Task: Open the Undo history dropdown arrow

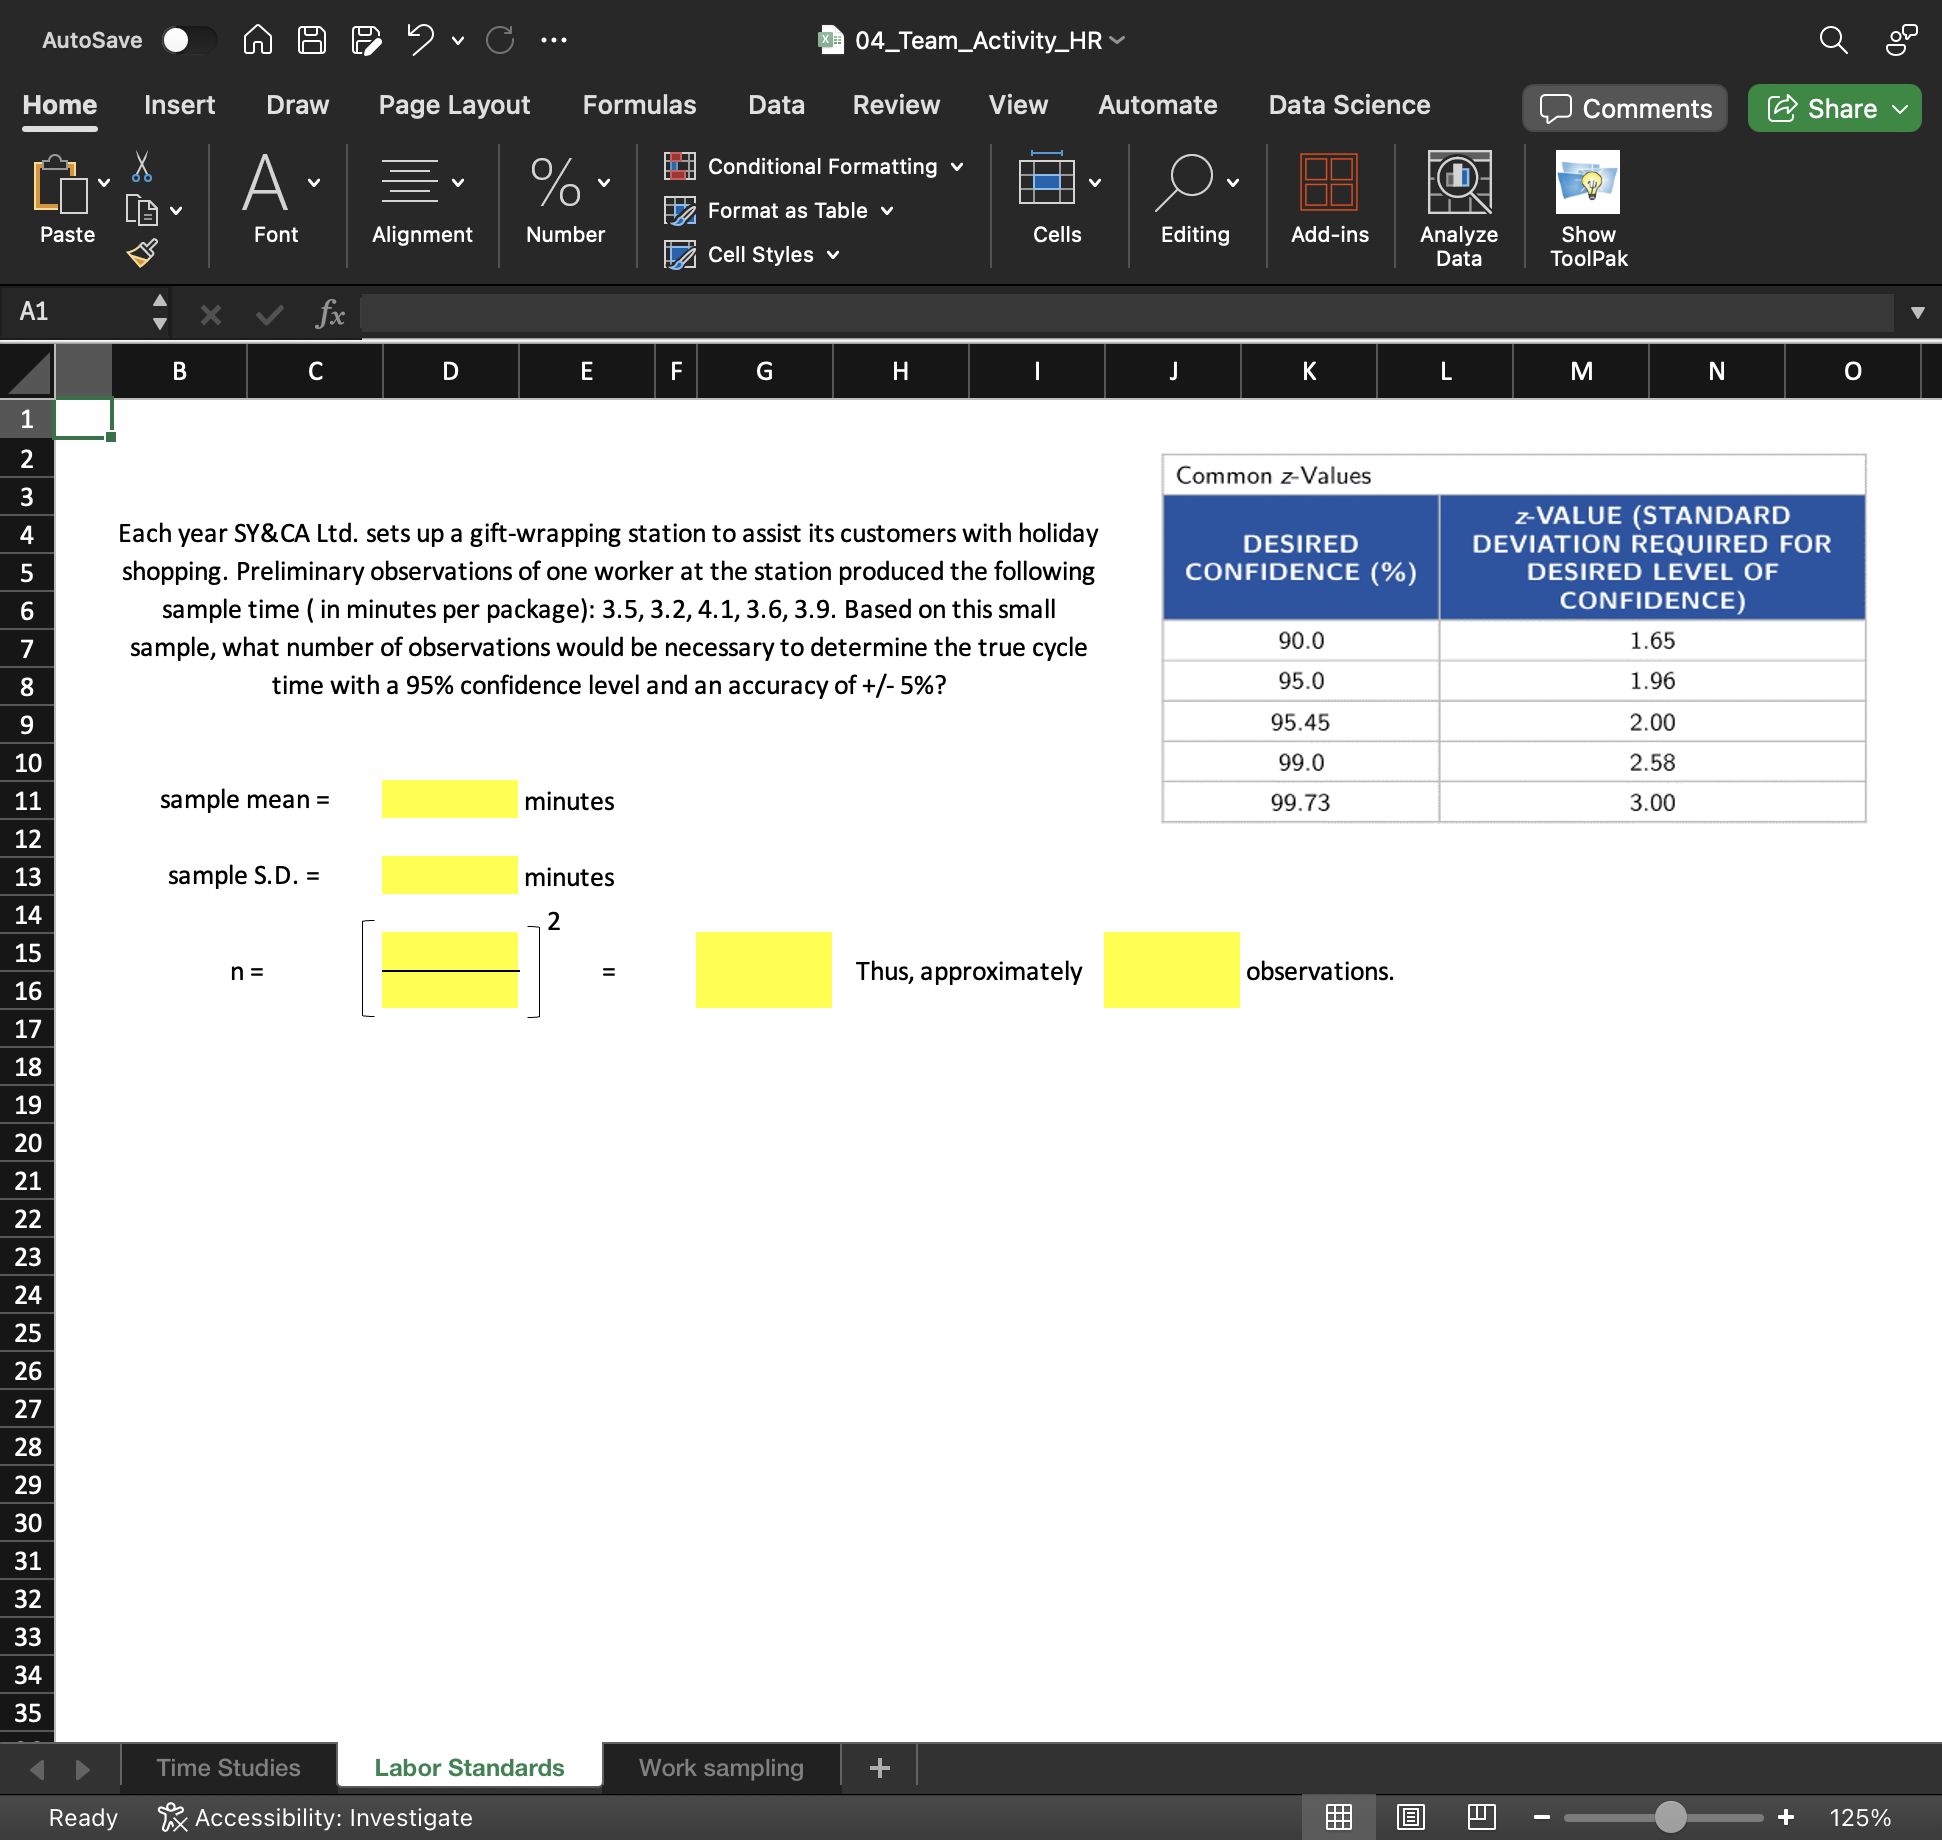Action: click(458, 41)
